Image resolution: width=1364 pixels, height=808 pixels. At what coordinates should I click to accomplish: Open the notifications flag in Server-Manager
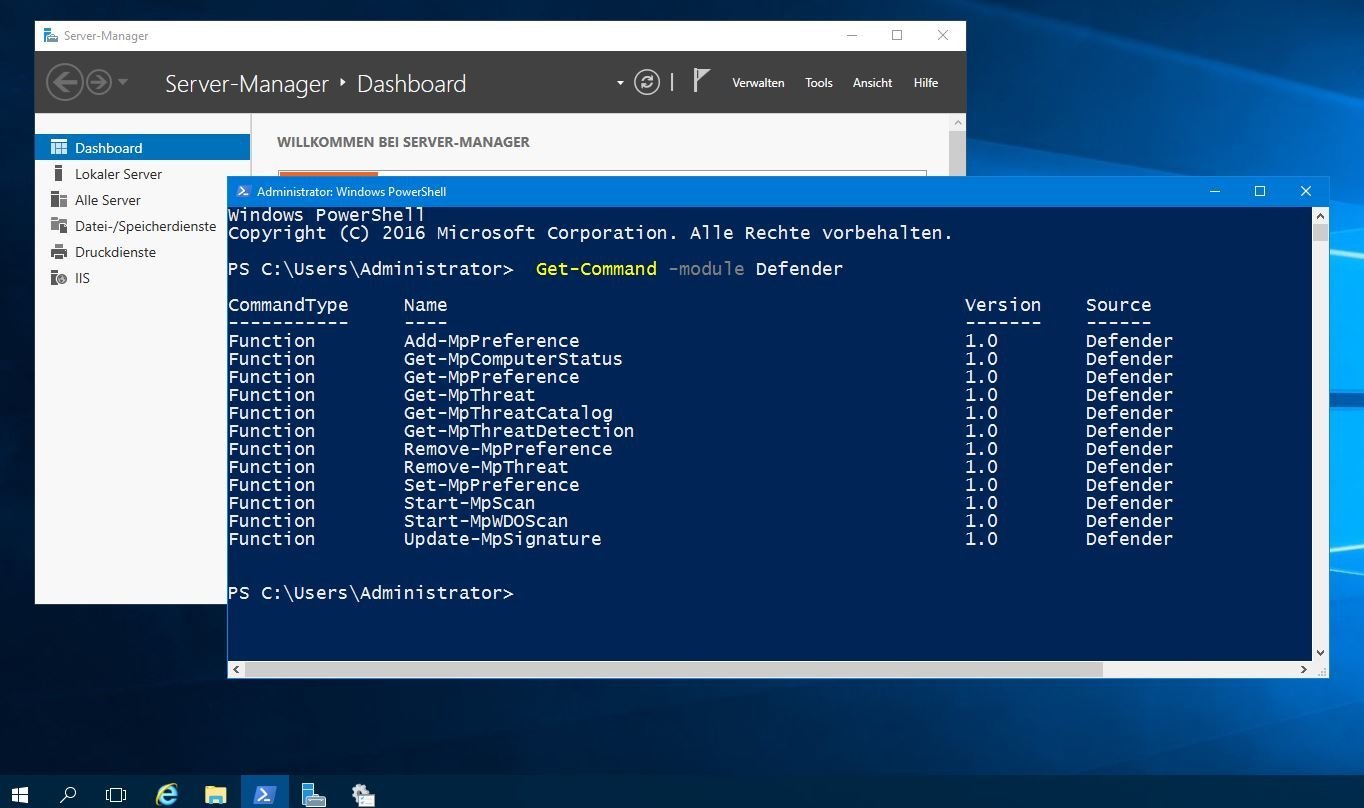tap(700, 79)
